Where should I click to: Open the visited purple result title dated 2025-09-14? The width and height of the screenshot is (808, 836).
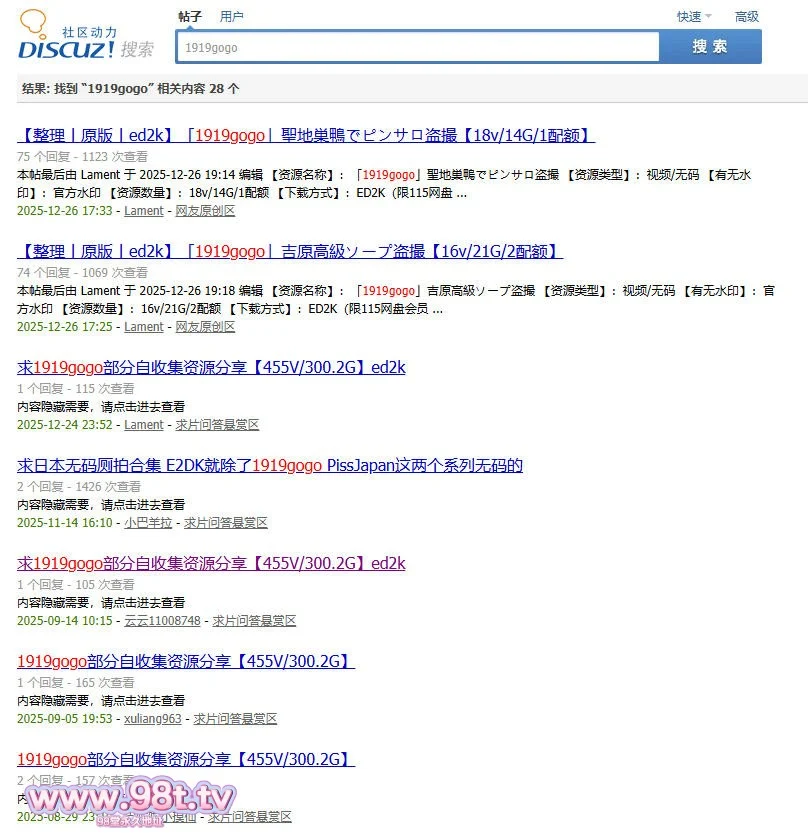tap(211, 563)
